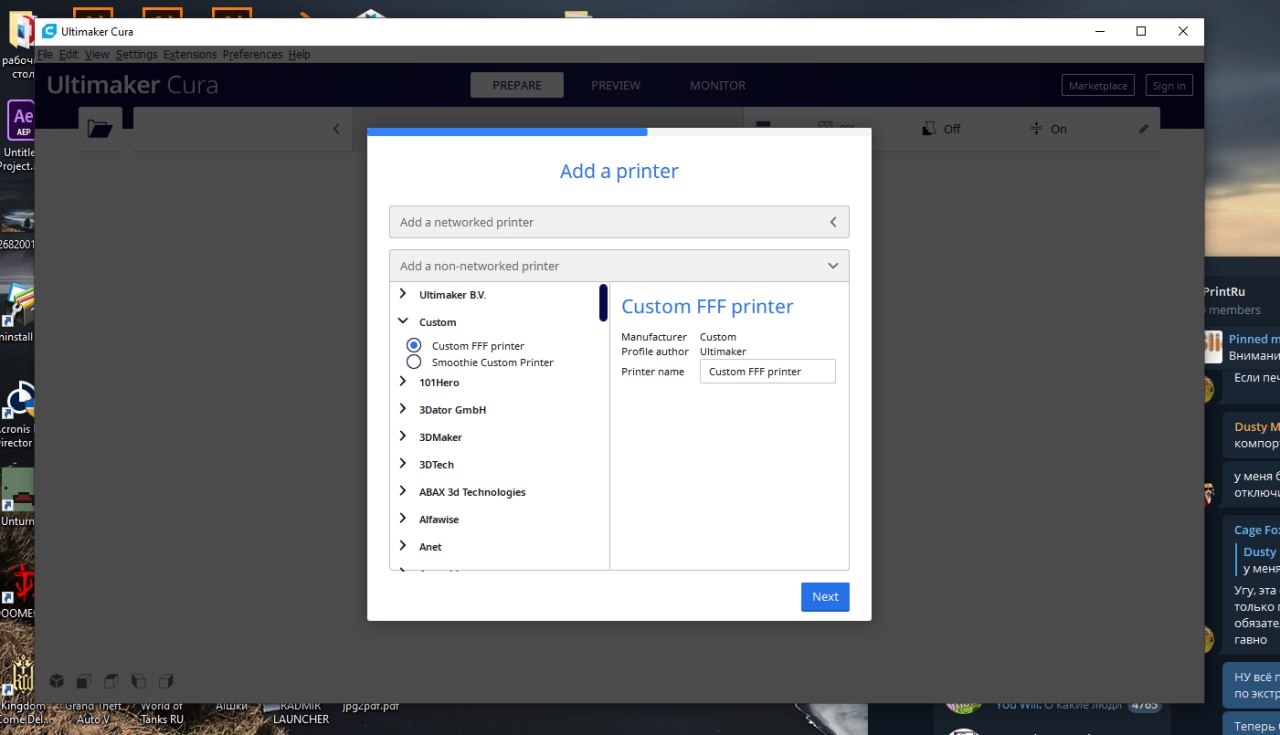
Task: Click the Pinned message in the chat window
Action: [1240, 347]
